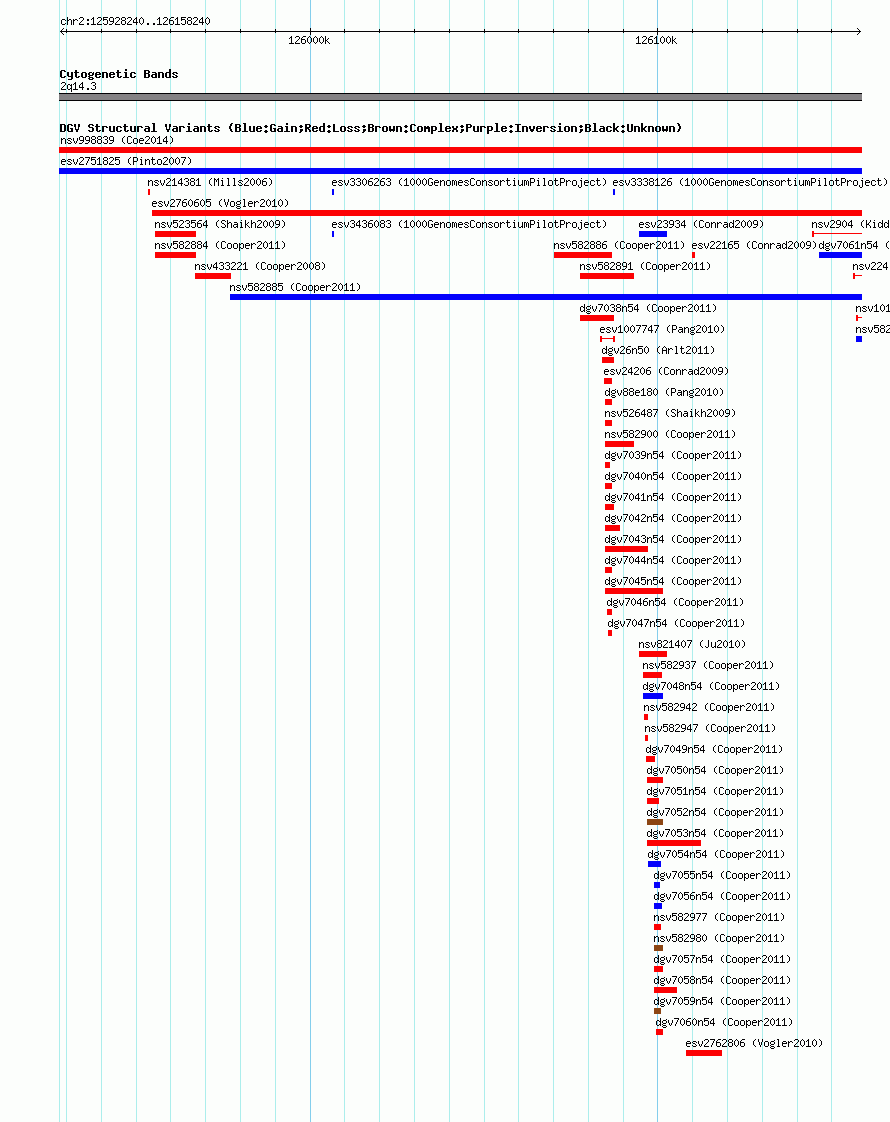
Task: Click dgv7060n54 (Cooper2011) label
Action: (724, 1022)
